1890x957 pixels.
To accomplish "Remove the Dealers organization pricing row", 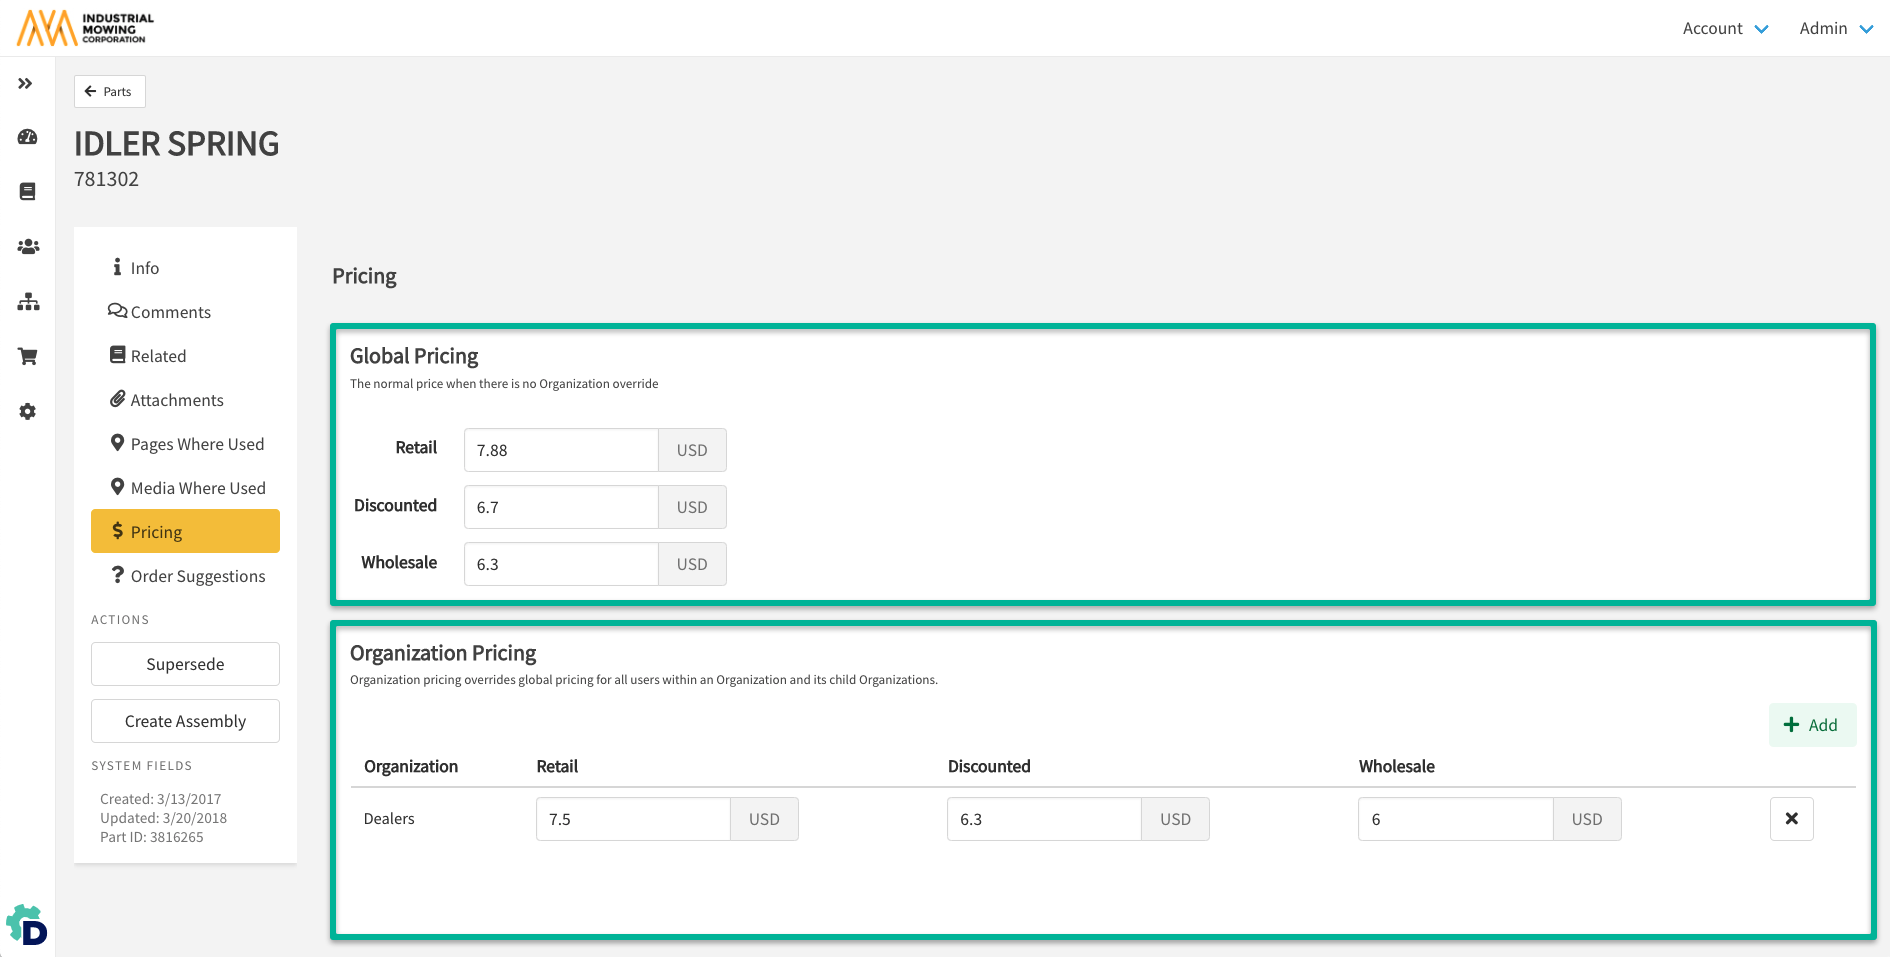I will pyautogui.click(x=1791, y=819).
